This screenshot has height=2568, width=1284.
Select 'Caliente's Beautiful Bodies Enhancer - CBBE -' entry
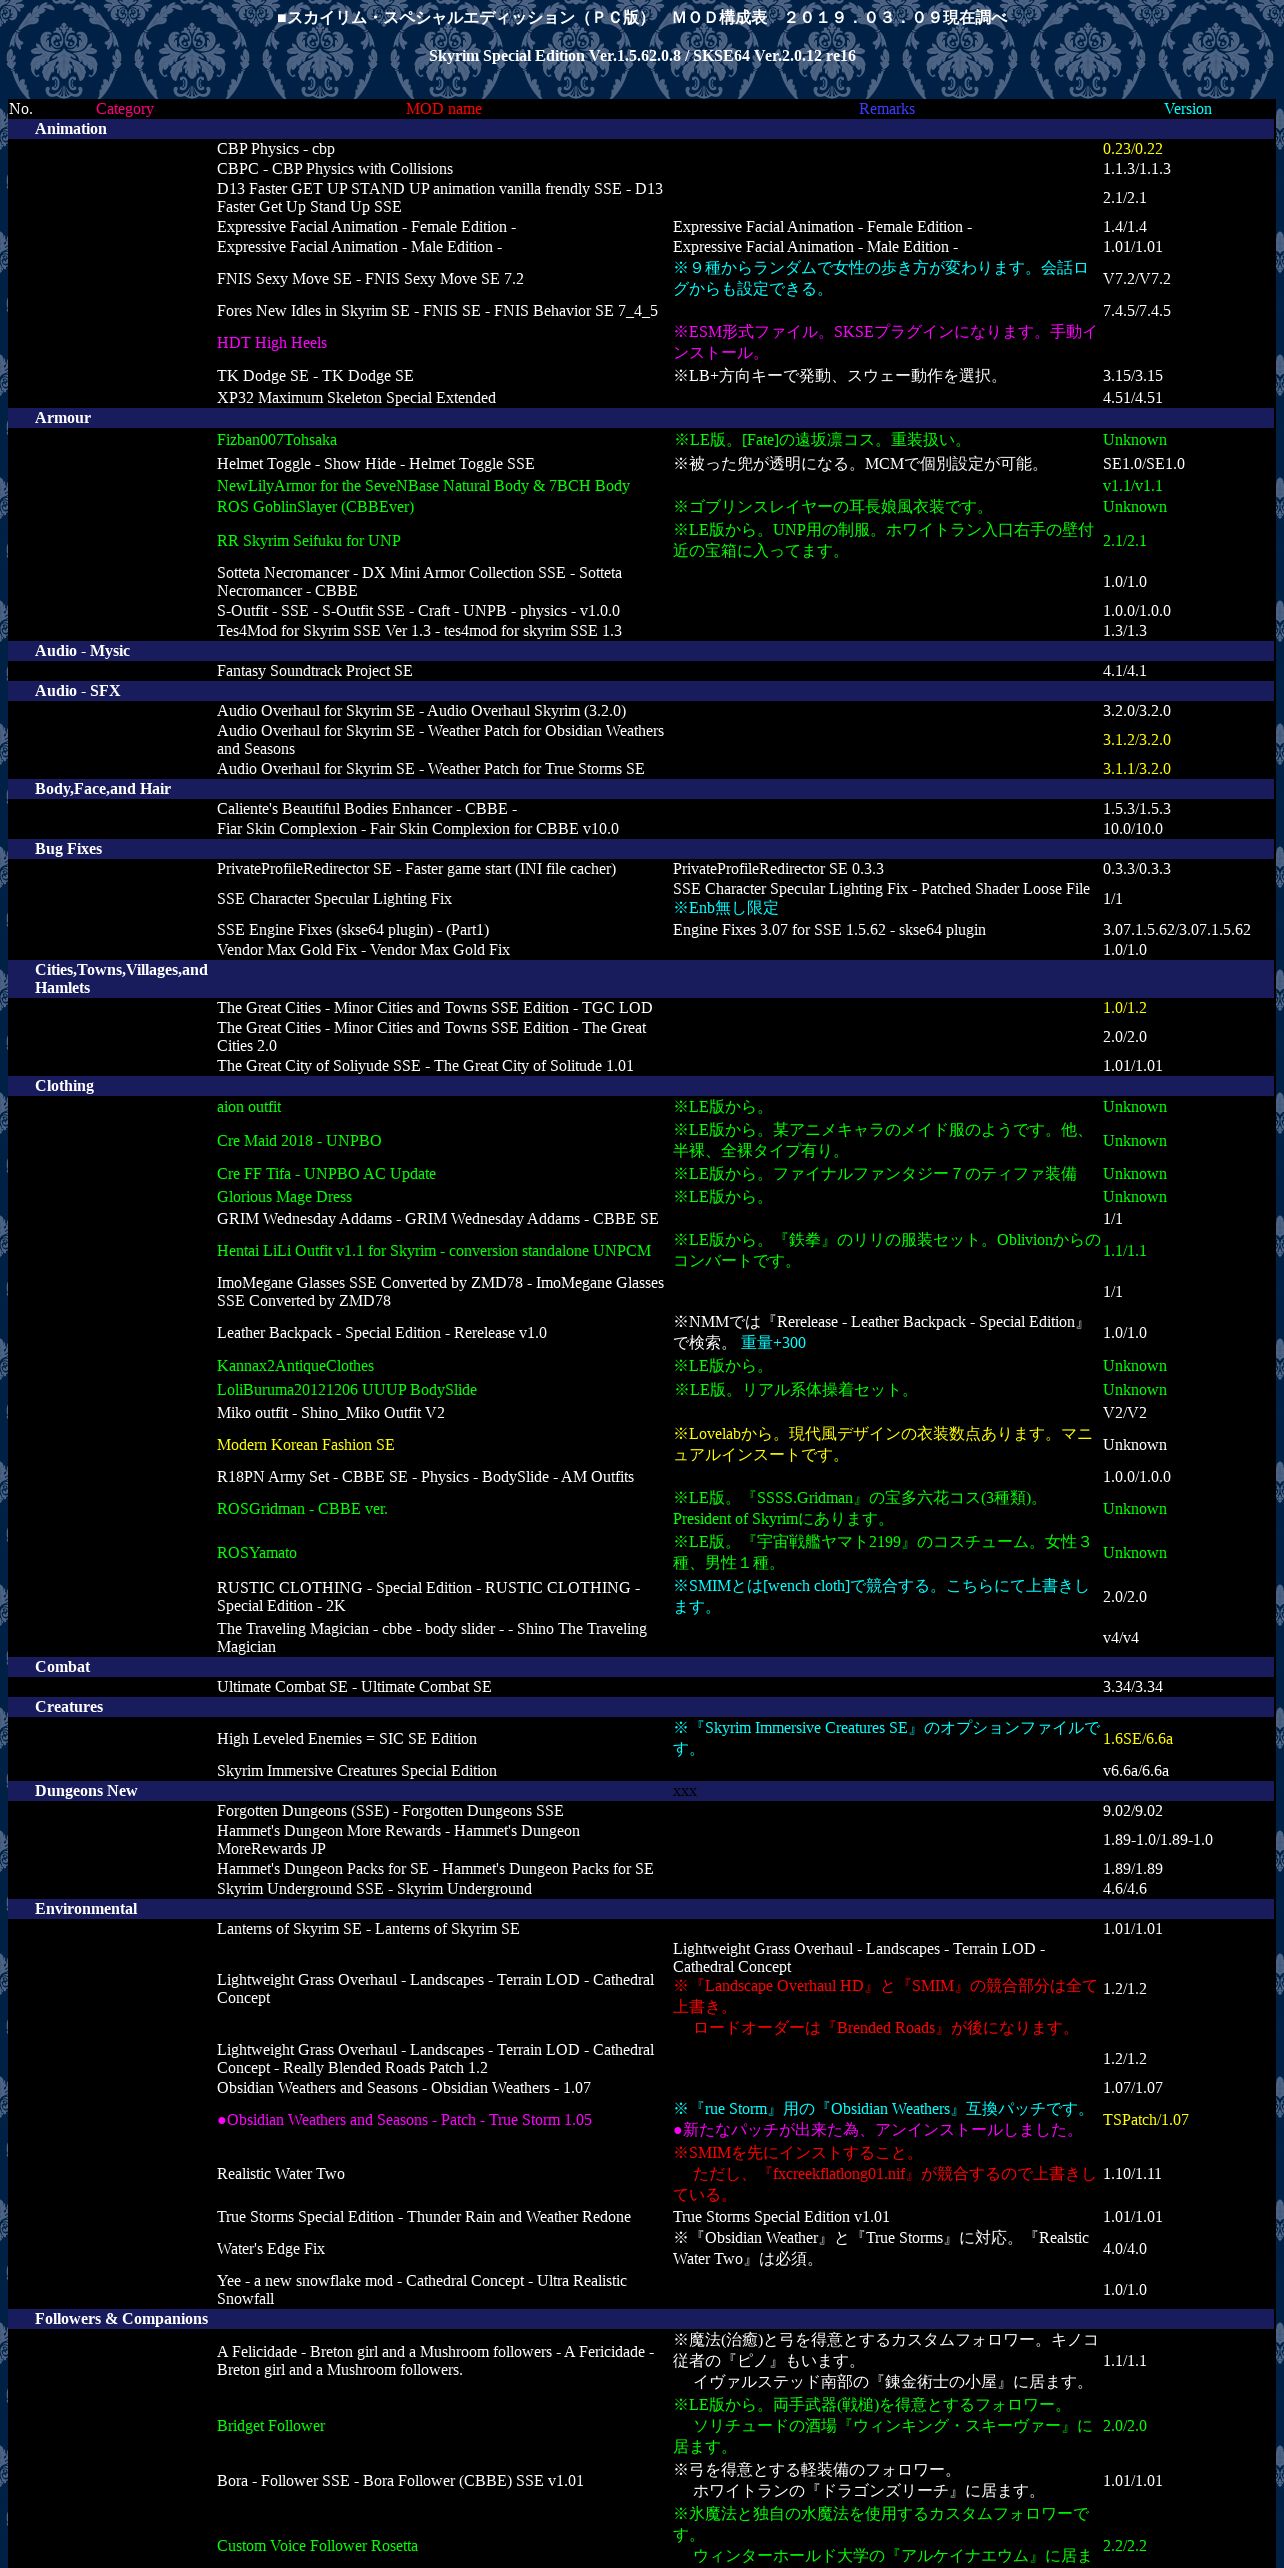pyautogui.click(x=367, y=809)
